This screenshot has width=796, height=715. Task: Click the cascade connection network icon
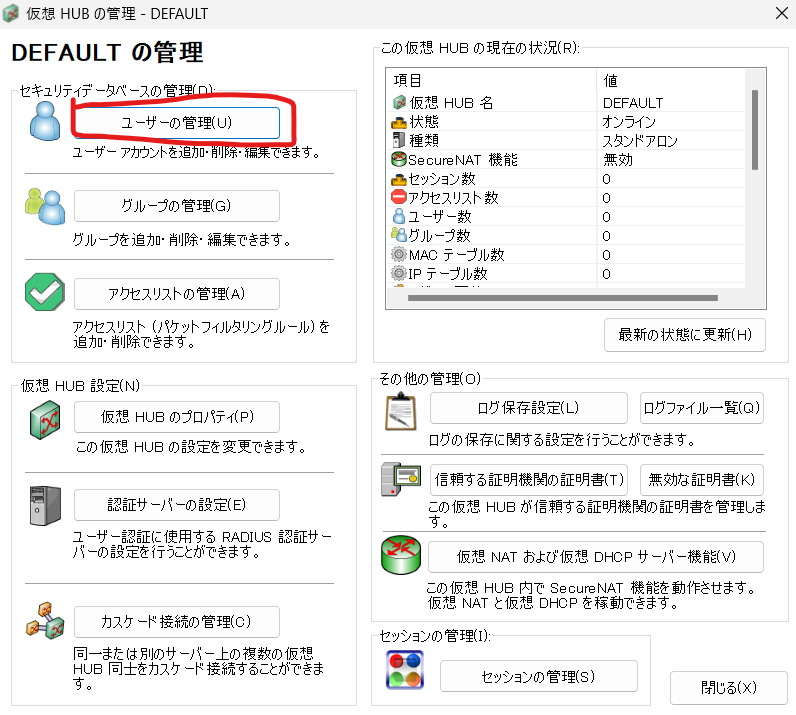(45, 621)
